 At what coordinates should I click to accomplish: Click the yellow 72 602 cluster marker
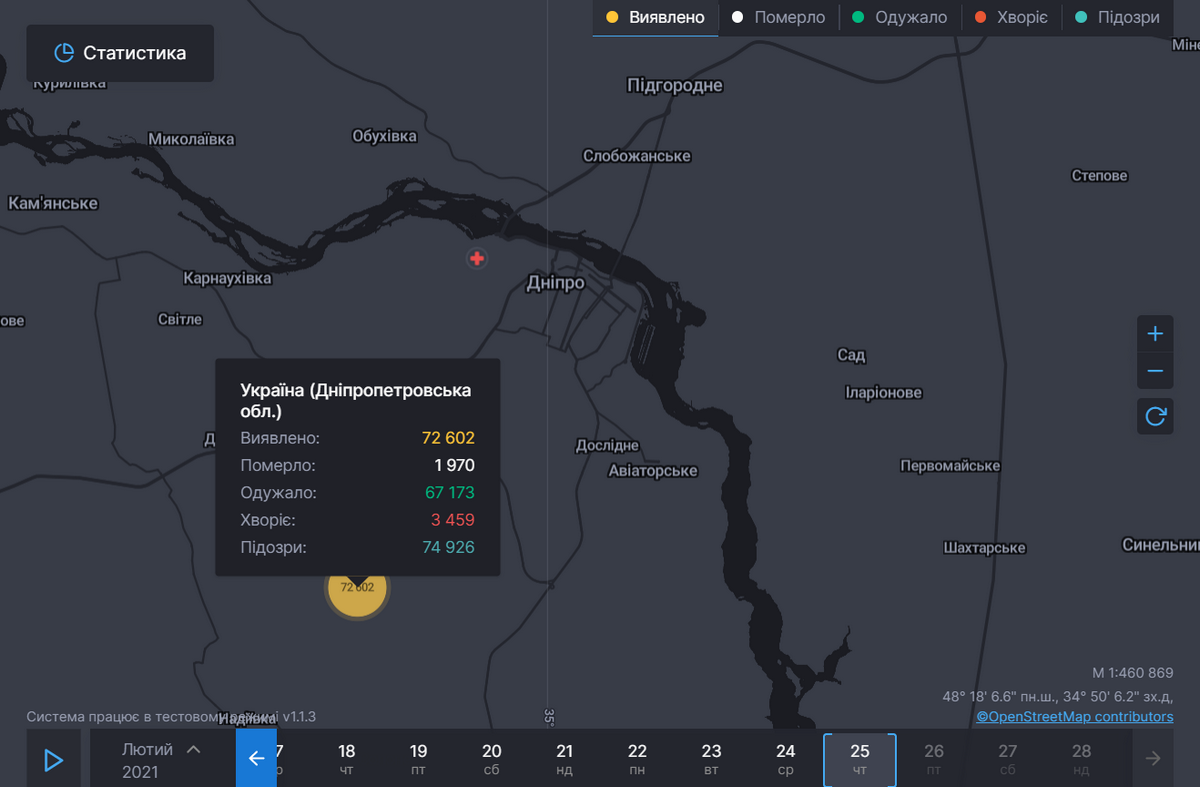point(357,588)
